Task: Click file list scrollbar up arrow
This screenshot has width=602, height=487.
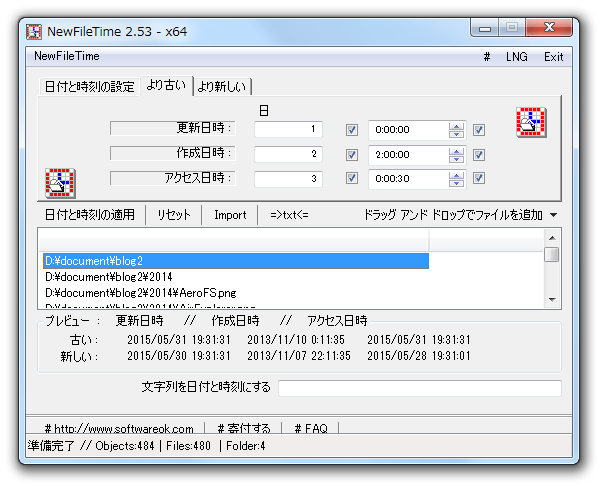Action: (552, 238)
